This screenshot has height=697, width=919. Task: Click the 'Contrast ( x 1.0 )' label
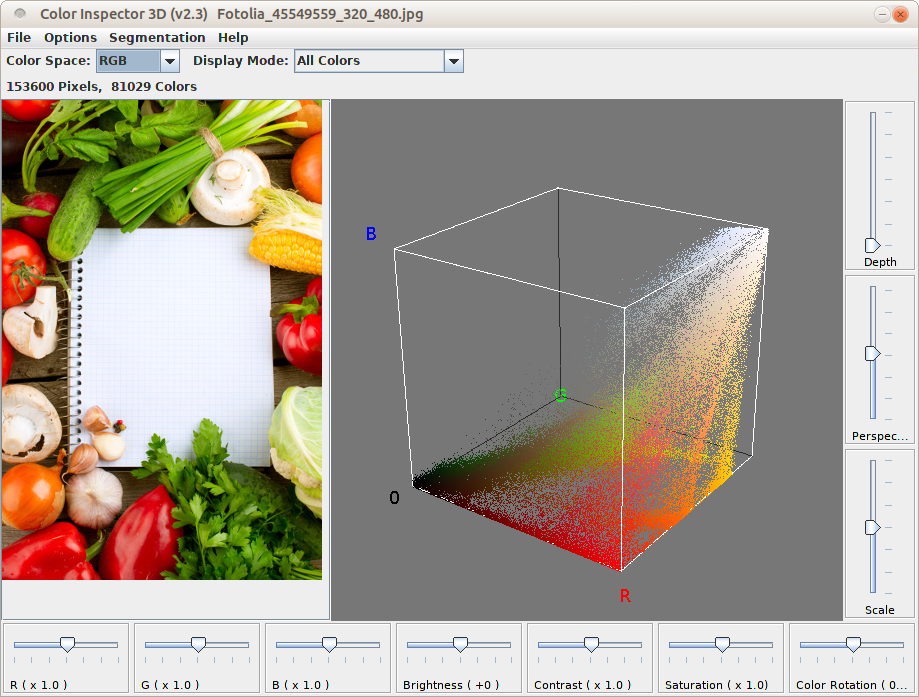click(582, 685)
